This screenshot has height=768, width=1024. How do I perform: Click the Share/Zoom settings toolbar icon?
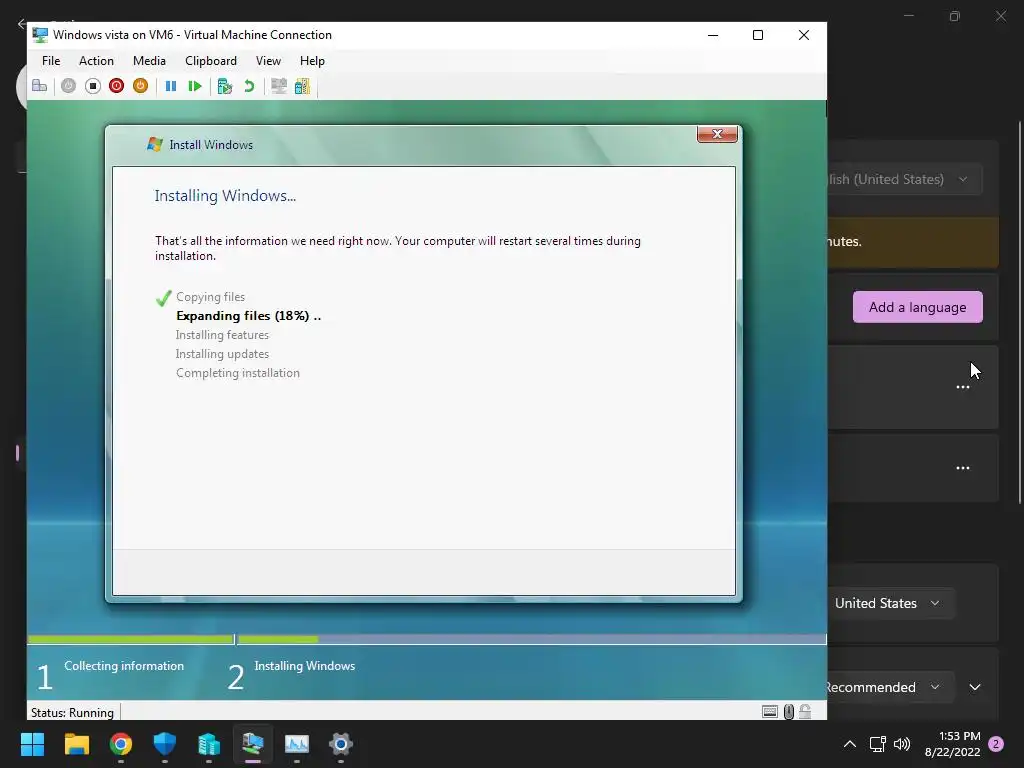(302, 86)
